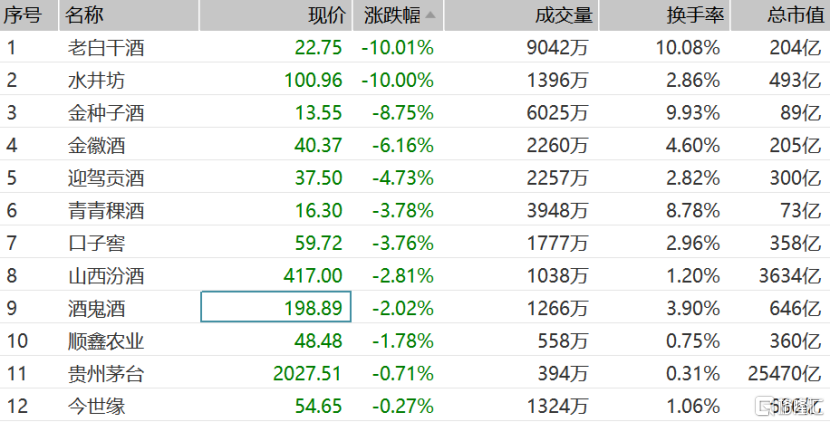This screenshot has height=423, width=830.
Task: Click the 金种子酒 stock name
Action: click(x=106, y=113)
